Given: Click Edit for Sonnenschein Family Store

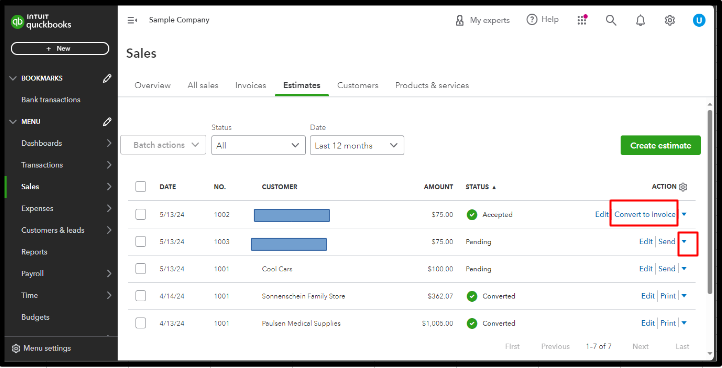Looking at the screenshot, I should tap(648, 296).
